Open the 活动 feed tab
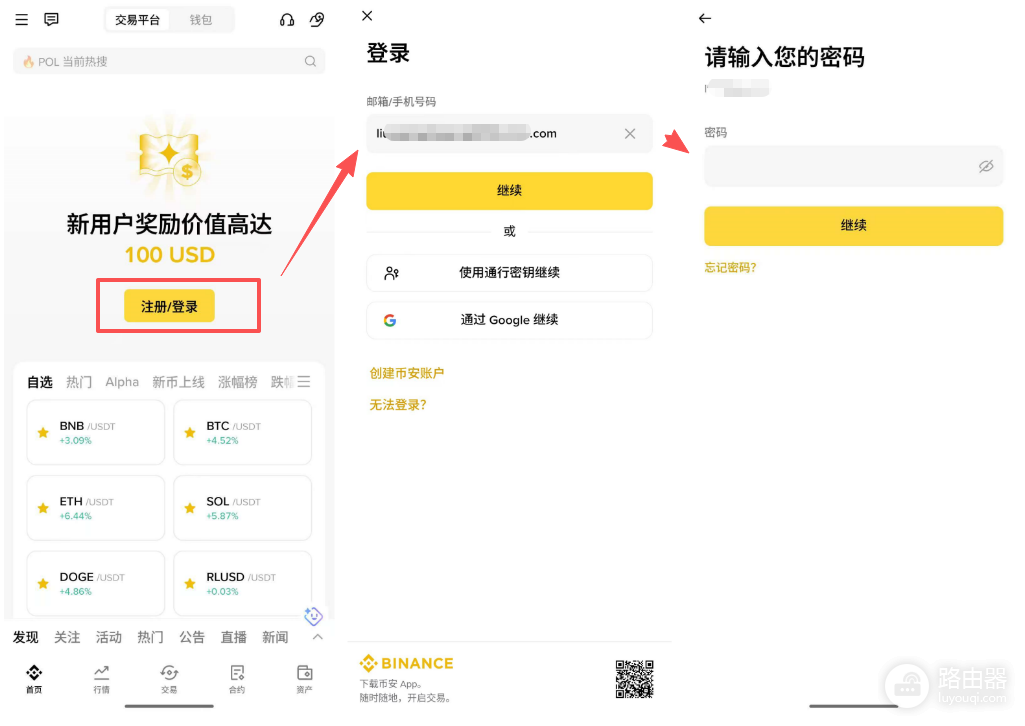 pyautogui.click(x=109, y=637)
